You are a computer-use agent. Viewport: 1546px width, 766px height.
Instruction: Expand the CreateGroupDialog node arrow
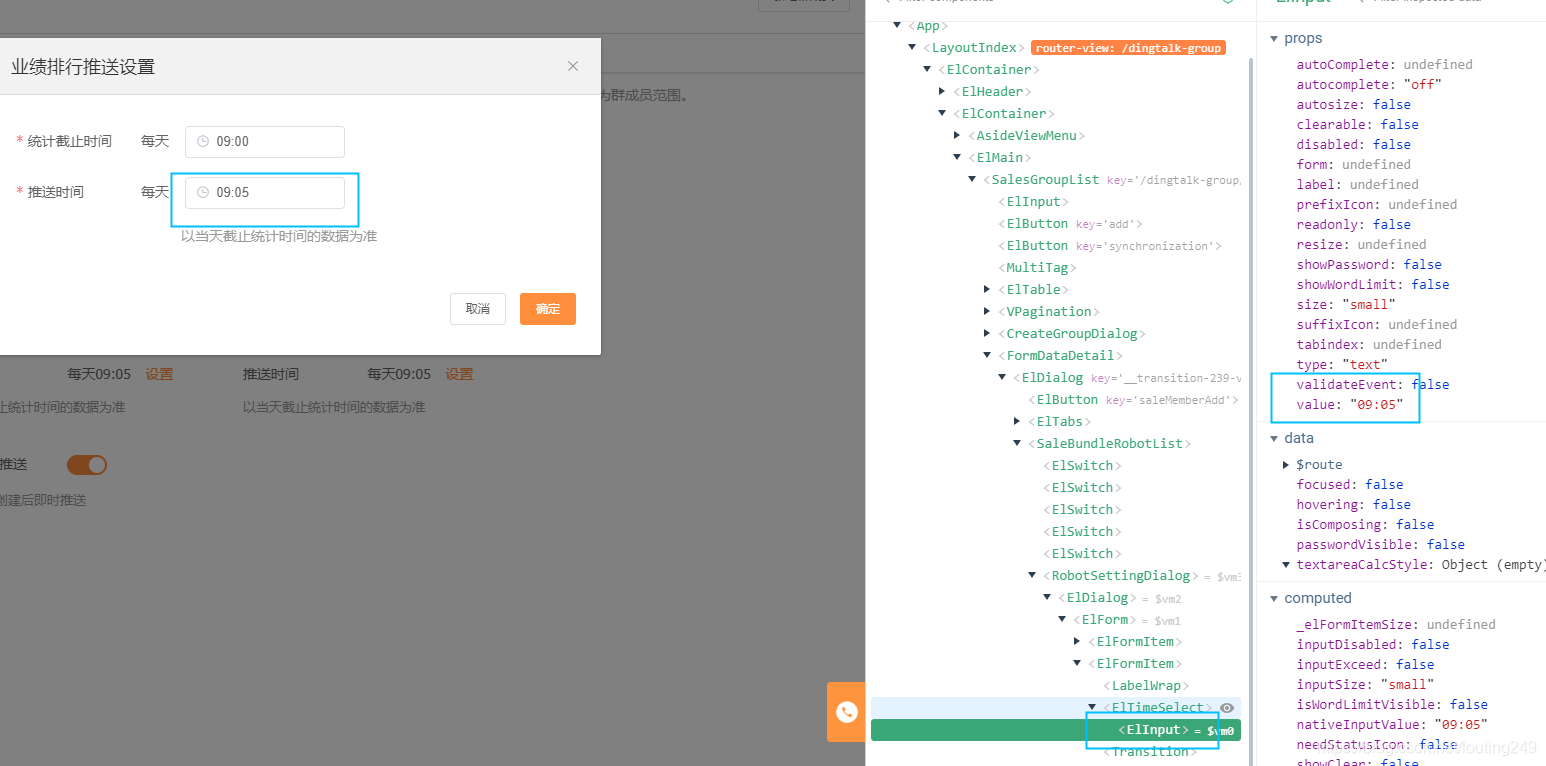click(x=987, y=334)
